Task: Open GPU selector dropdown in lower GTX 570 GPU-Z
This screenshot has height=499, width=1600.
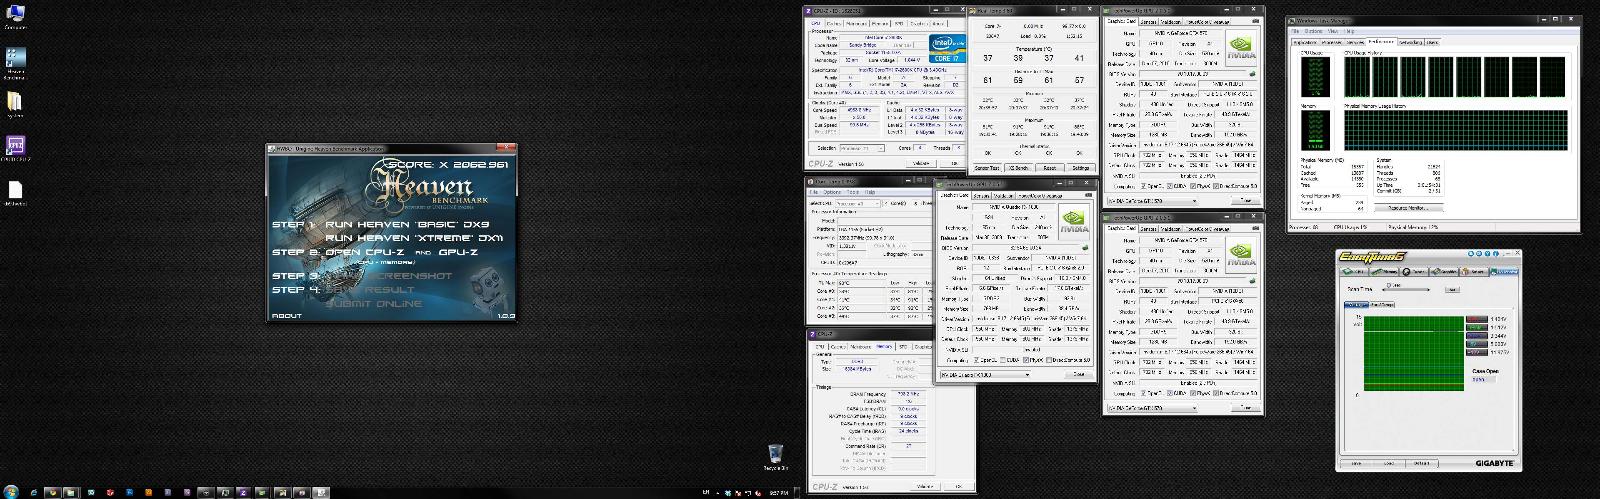Action: click(x=1153, y=407)
